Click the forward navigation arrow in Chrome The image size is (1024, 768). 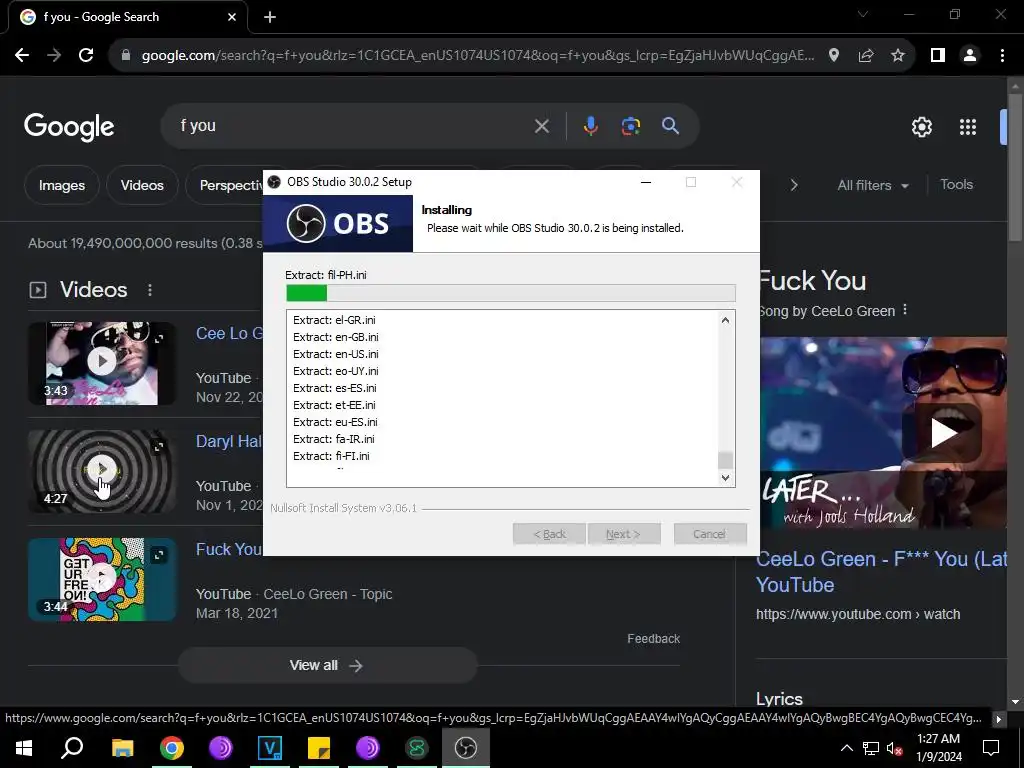[x=54, y=56]
